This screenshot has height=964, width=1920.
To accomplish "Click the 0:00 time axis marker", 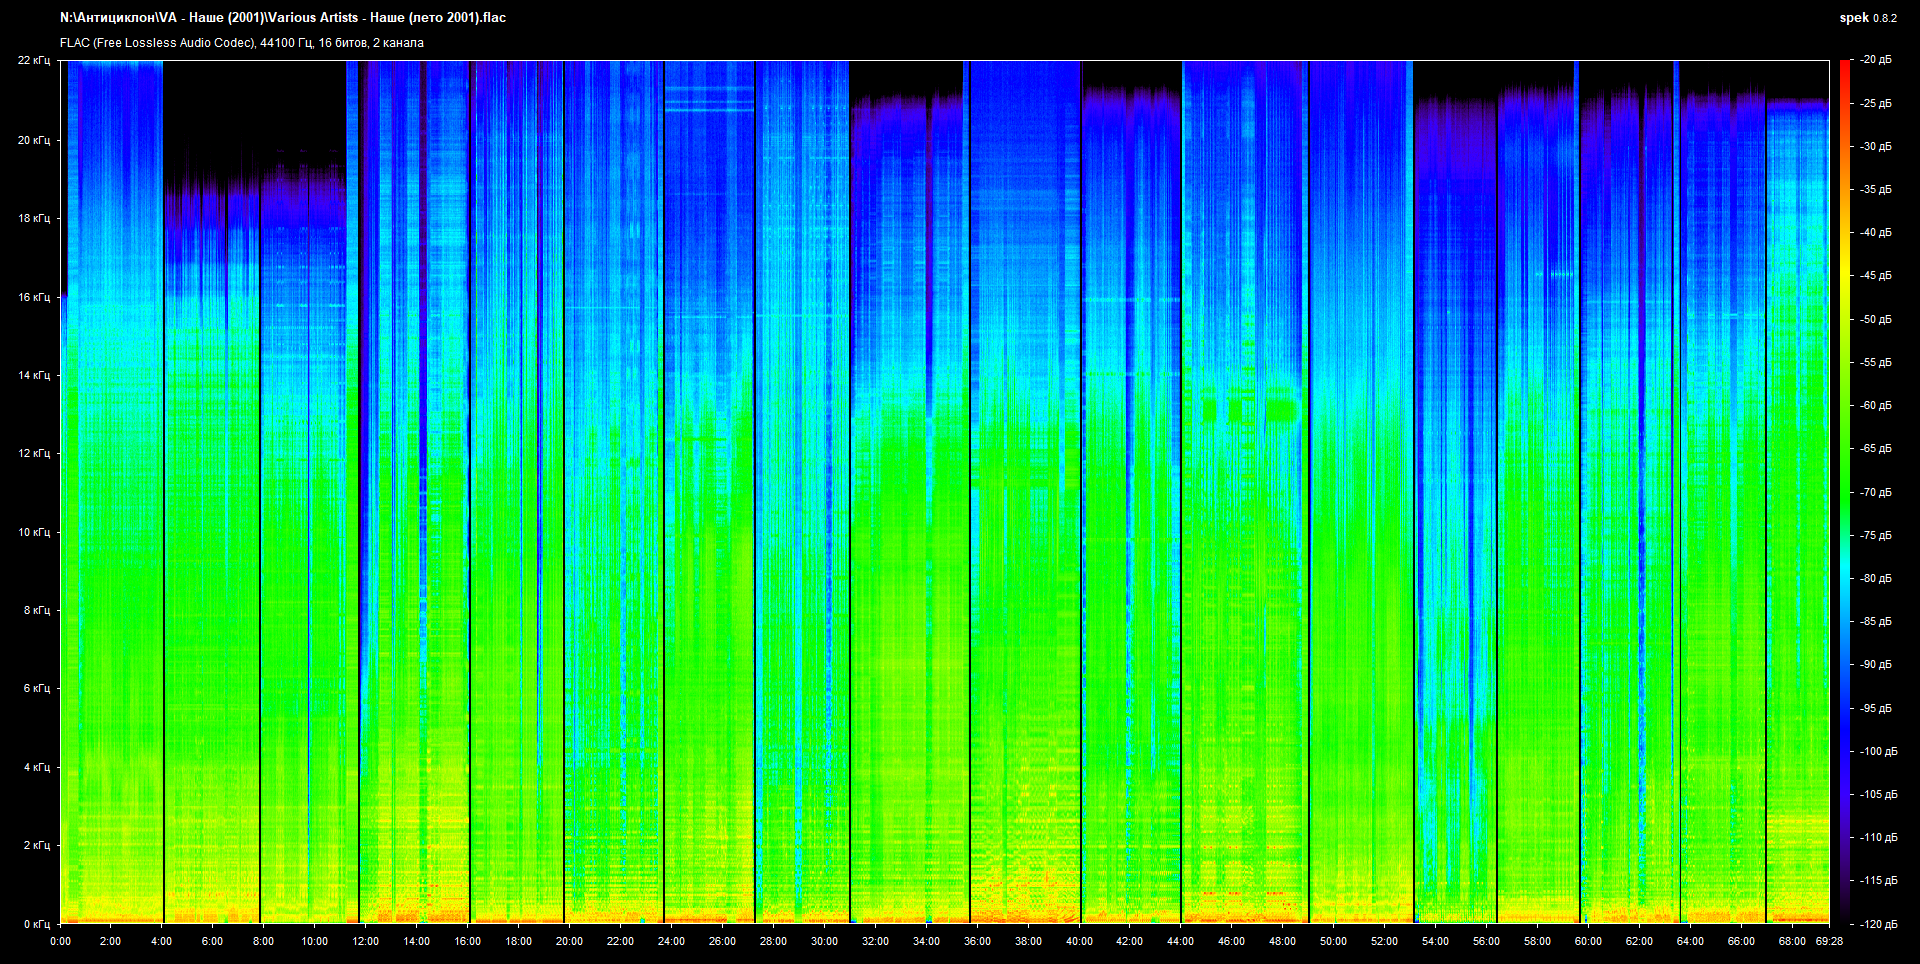I will [x=60, y=941].
